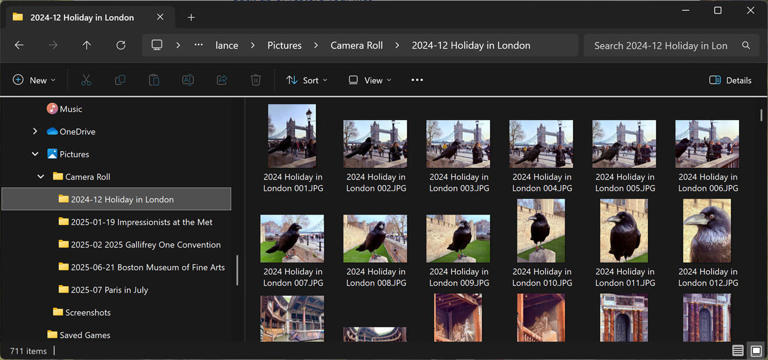
Task: Open a new File Explorer tab
Action: pyautogui.click(x=191, y=18)
